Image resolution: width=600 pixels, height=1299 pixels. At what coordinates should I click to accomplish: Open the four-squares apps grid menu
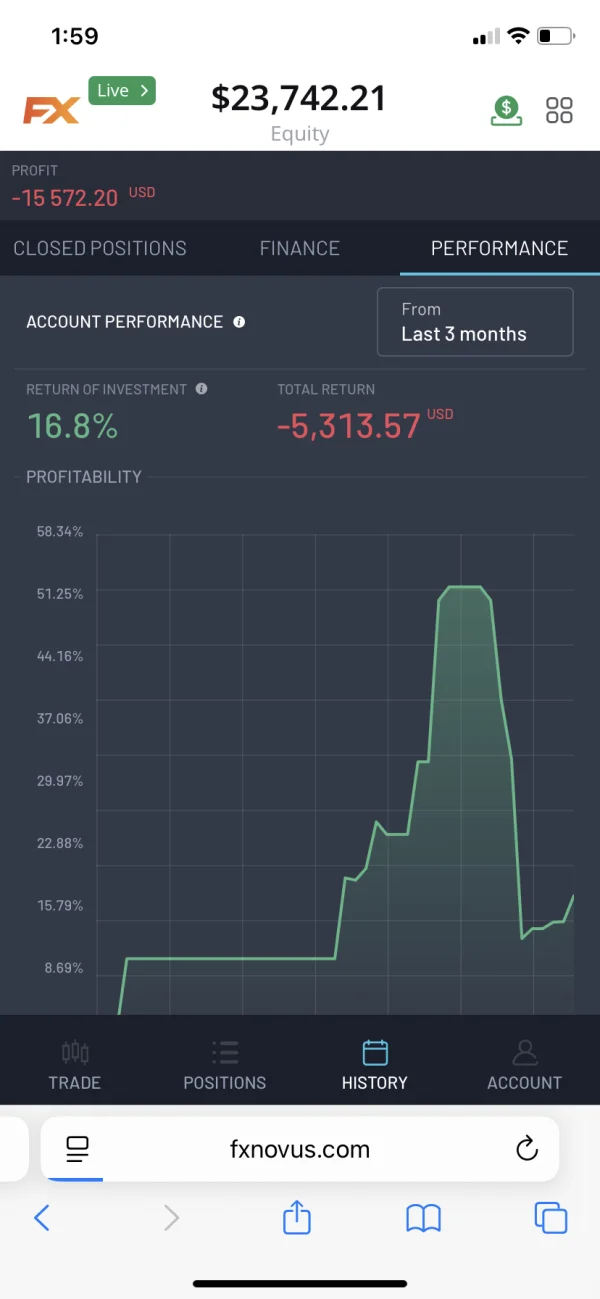click(559, 110)
